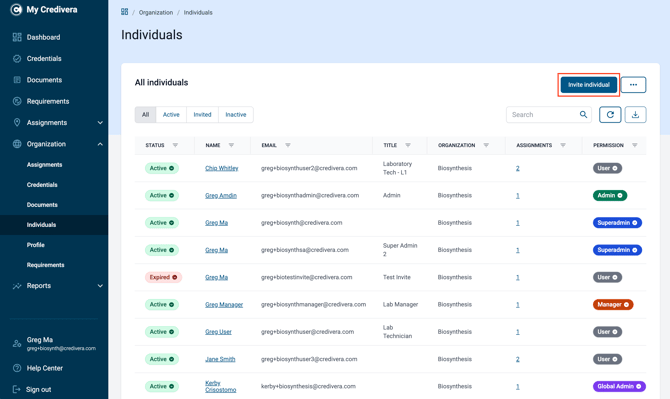Open Greg Manager's profile link
This screenshot has height=399, width=670.
pyautogui.click(x=224, y=305)
